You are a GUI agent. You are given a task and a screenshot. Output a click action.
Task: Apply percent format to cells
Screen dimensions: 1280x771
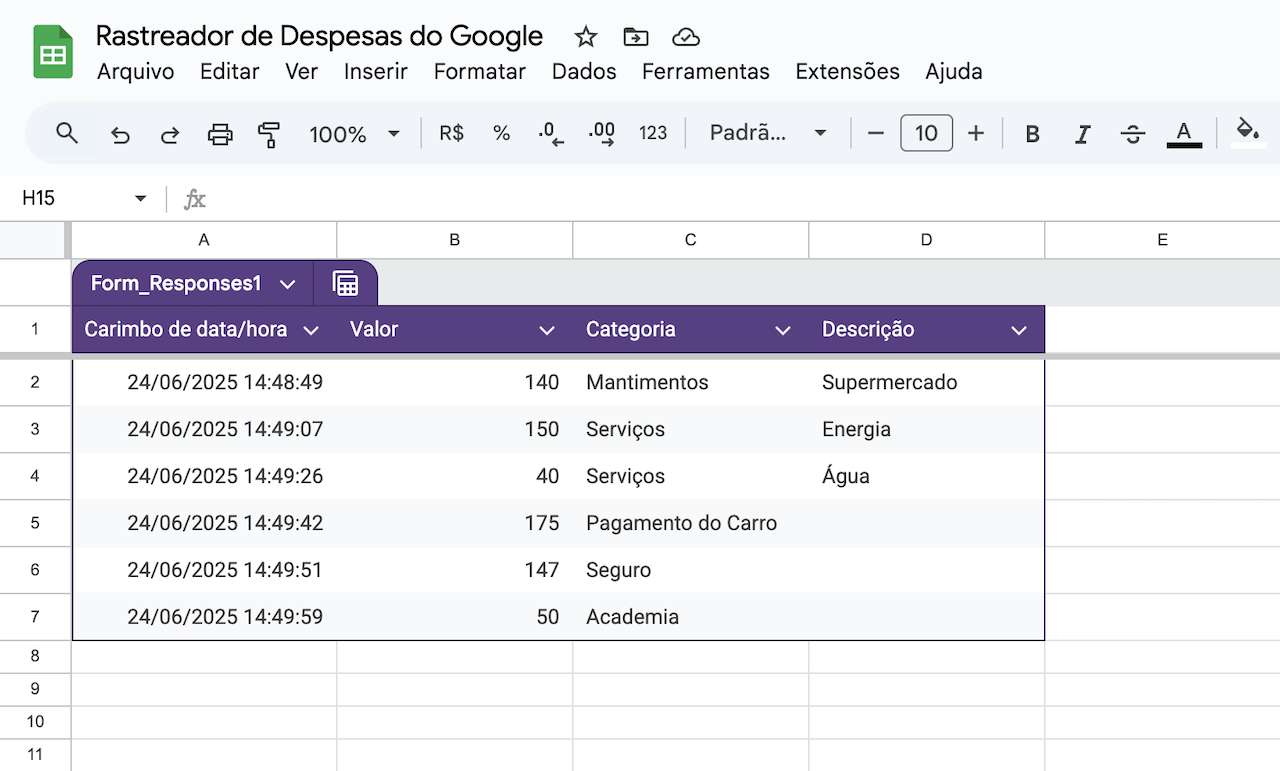(502, 133)
